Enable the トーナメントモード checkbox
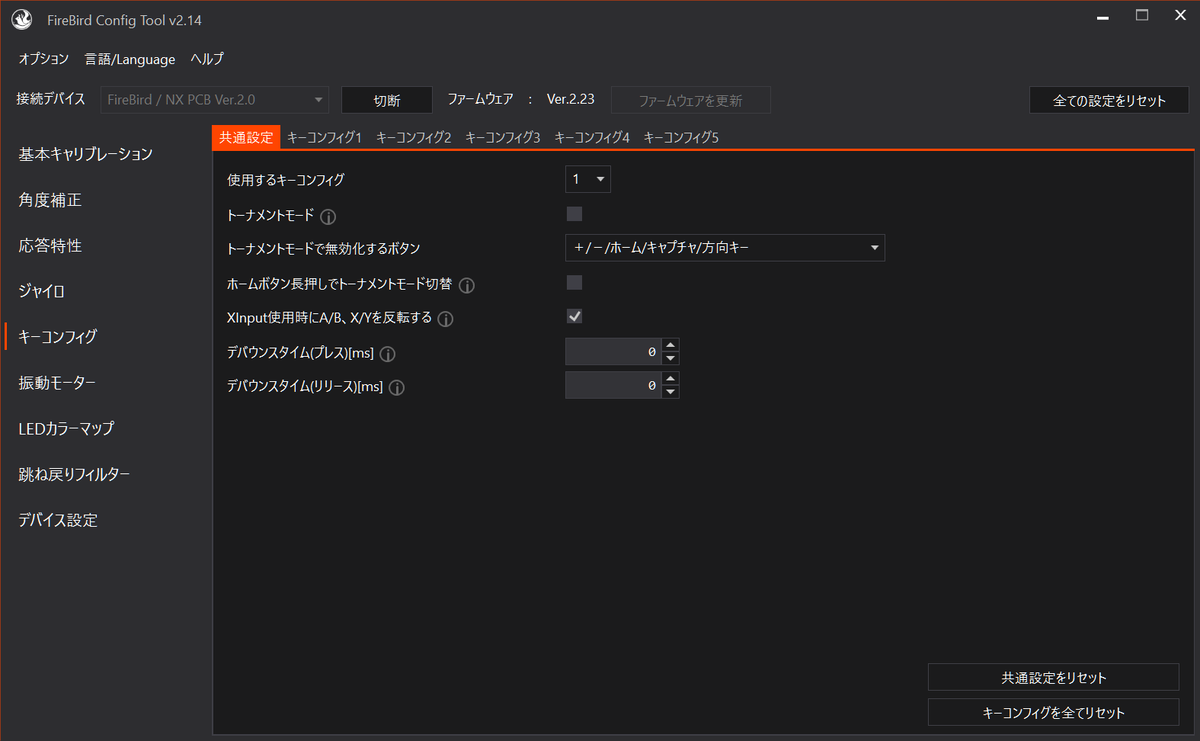 574,213
